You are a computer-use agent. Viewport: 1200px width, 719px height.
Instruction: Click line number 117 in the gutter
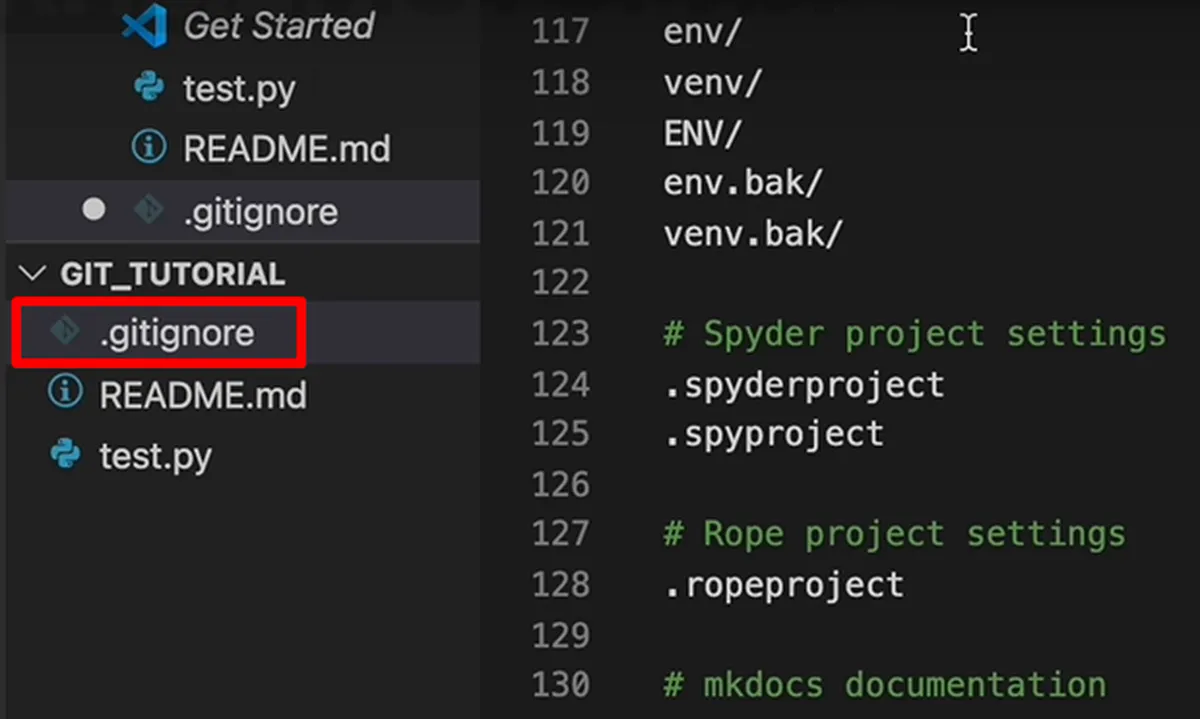pos(560,31)
